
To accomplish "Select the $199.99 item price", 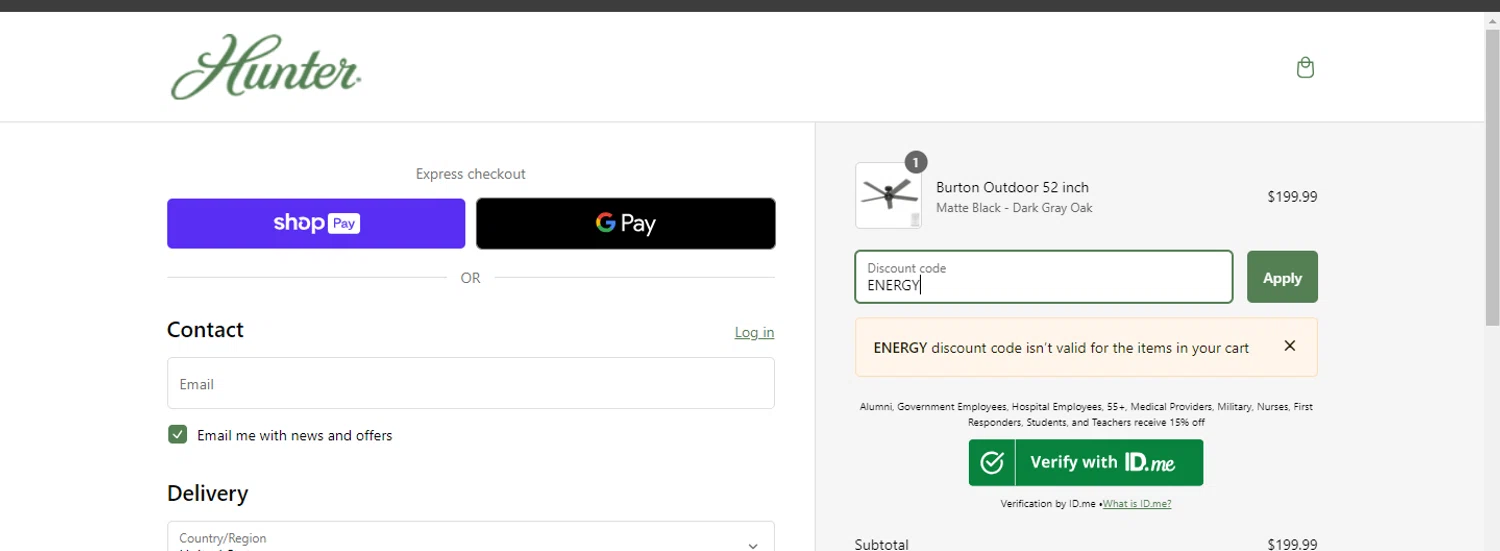I will click(x=1292, y=196).
